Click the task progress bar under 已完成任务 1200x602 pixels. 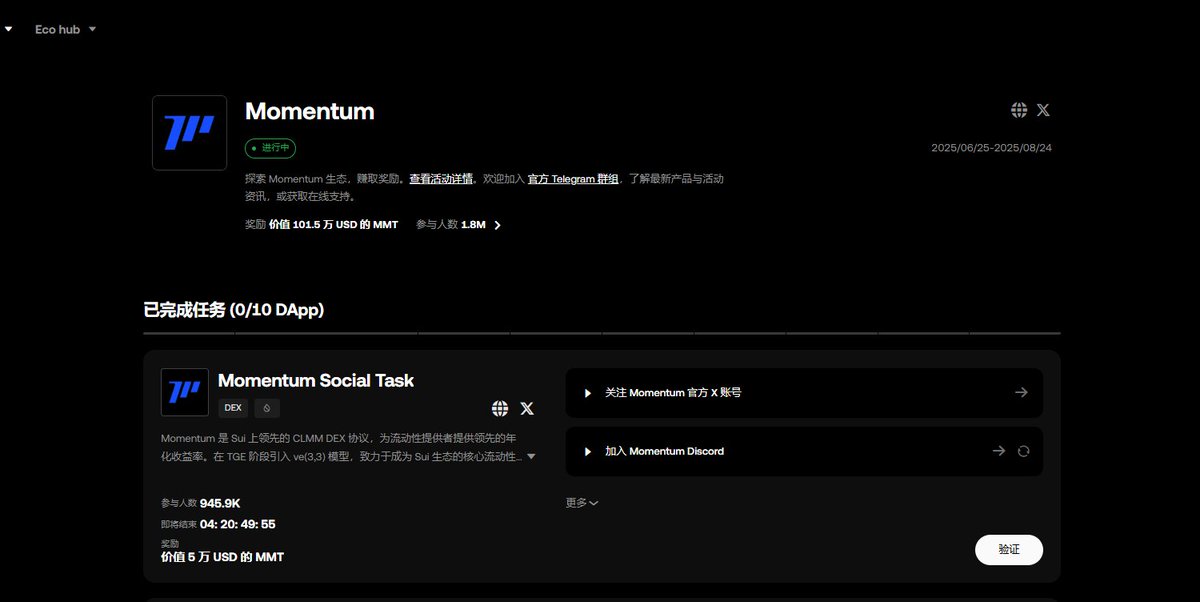602,333
